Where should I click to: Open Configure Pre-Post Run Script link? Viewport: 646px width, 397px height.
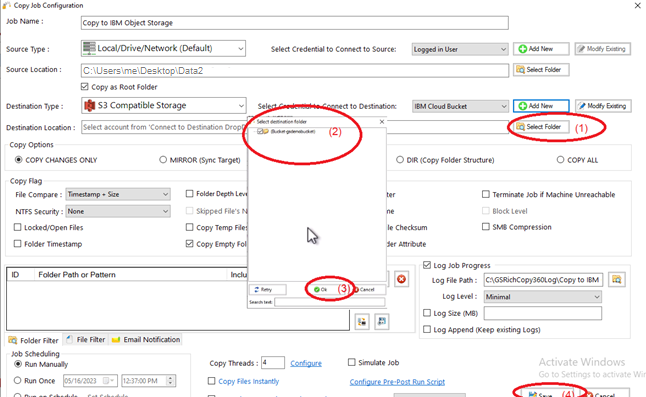[397, 382]
